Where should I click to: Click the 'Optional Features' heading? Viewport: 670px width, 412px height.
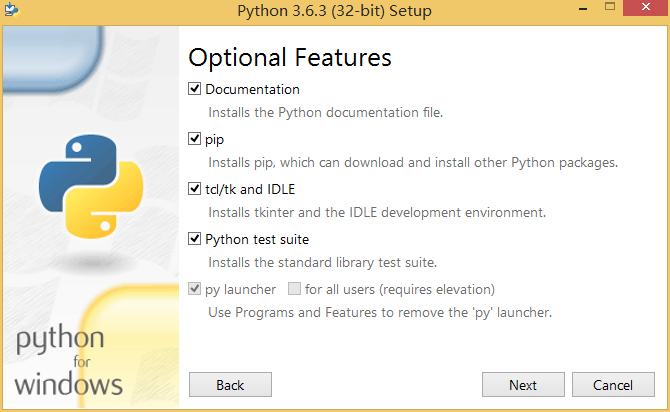(290, 58)
